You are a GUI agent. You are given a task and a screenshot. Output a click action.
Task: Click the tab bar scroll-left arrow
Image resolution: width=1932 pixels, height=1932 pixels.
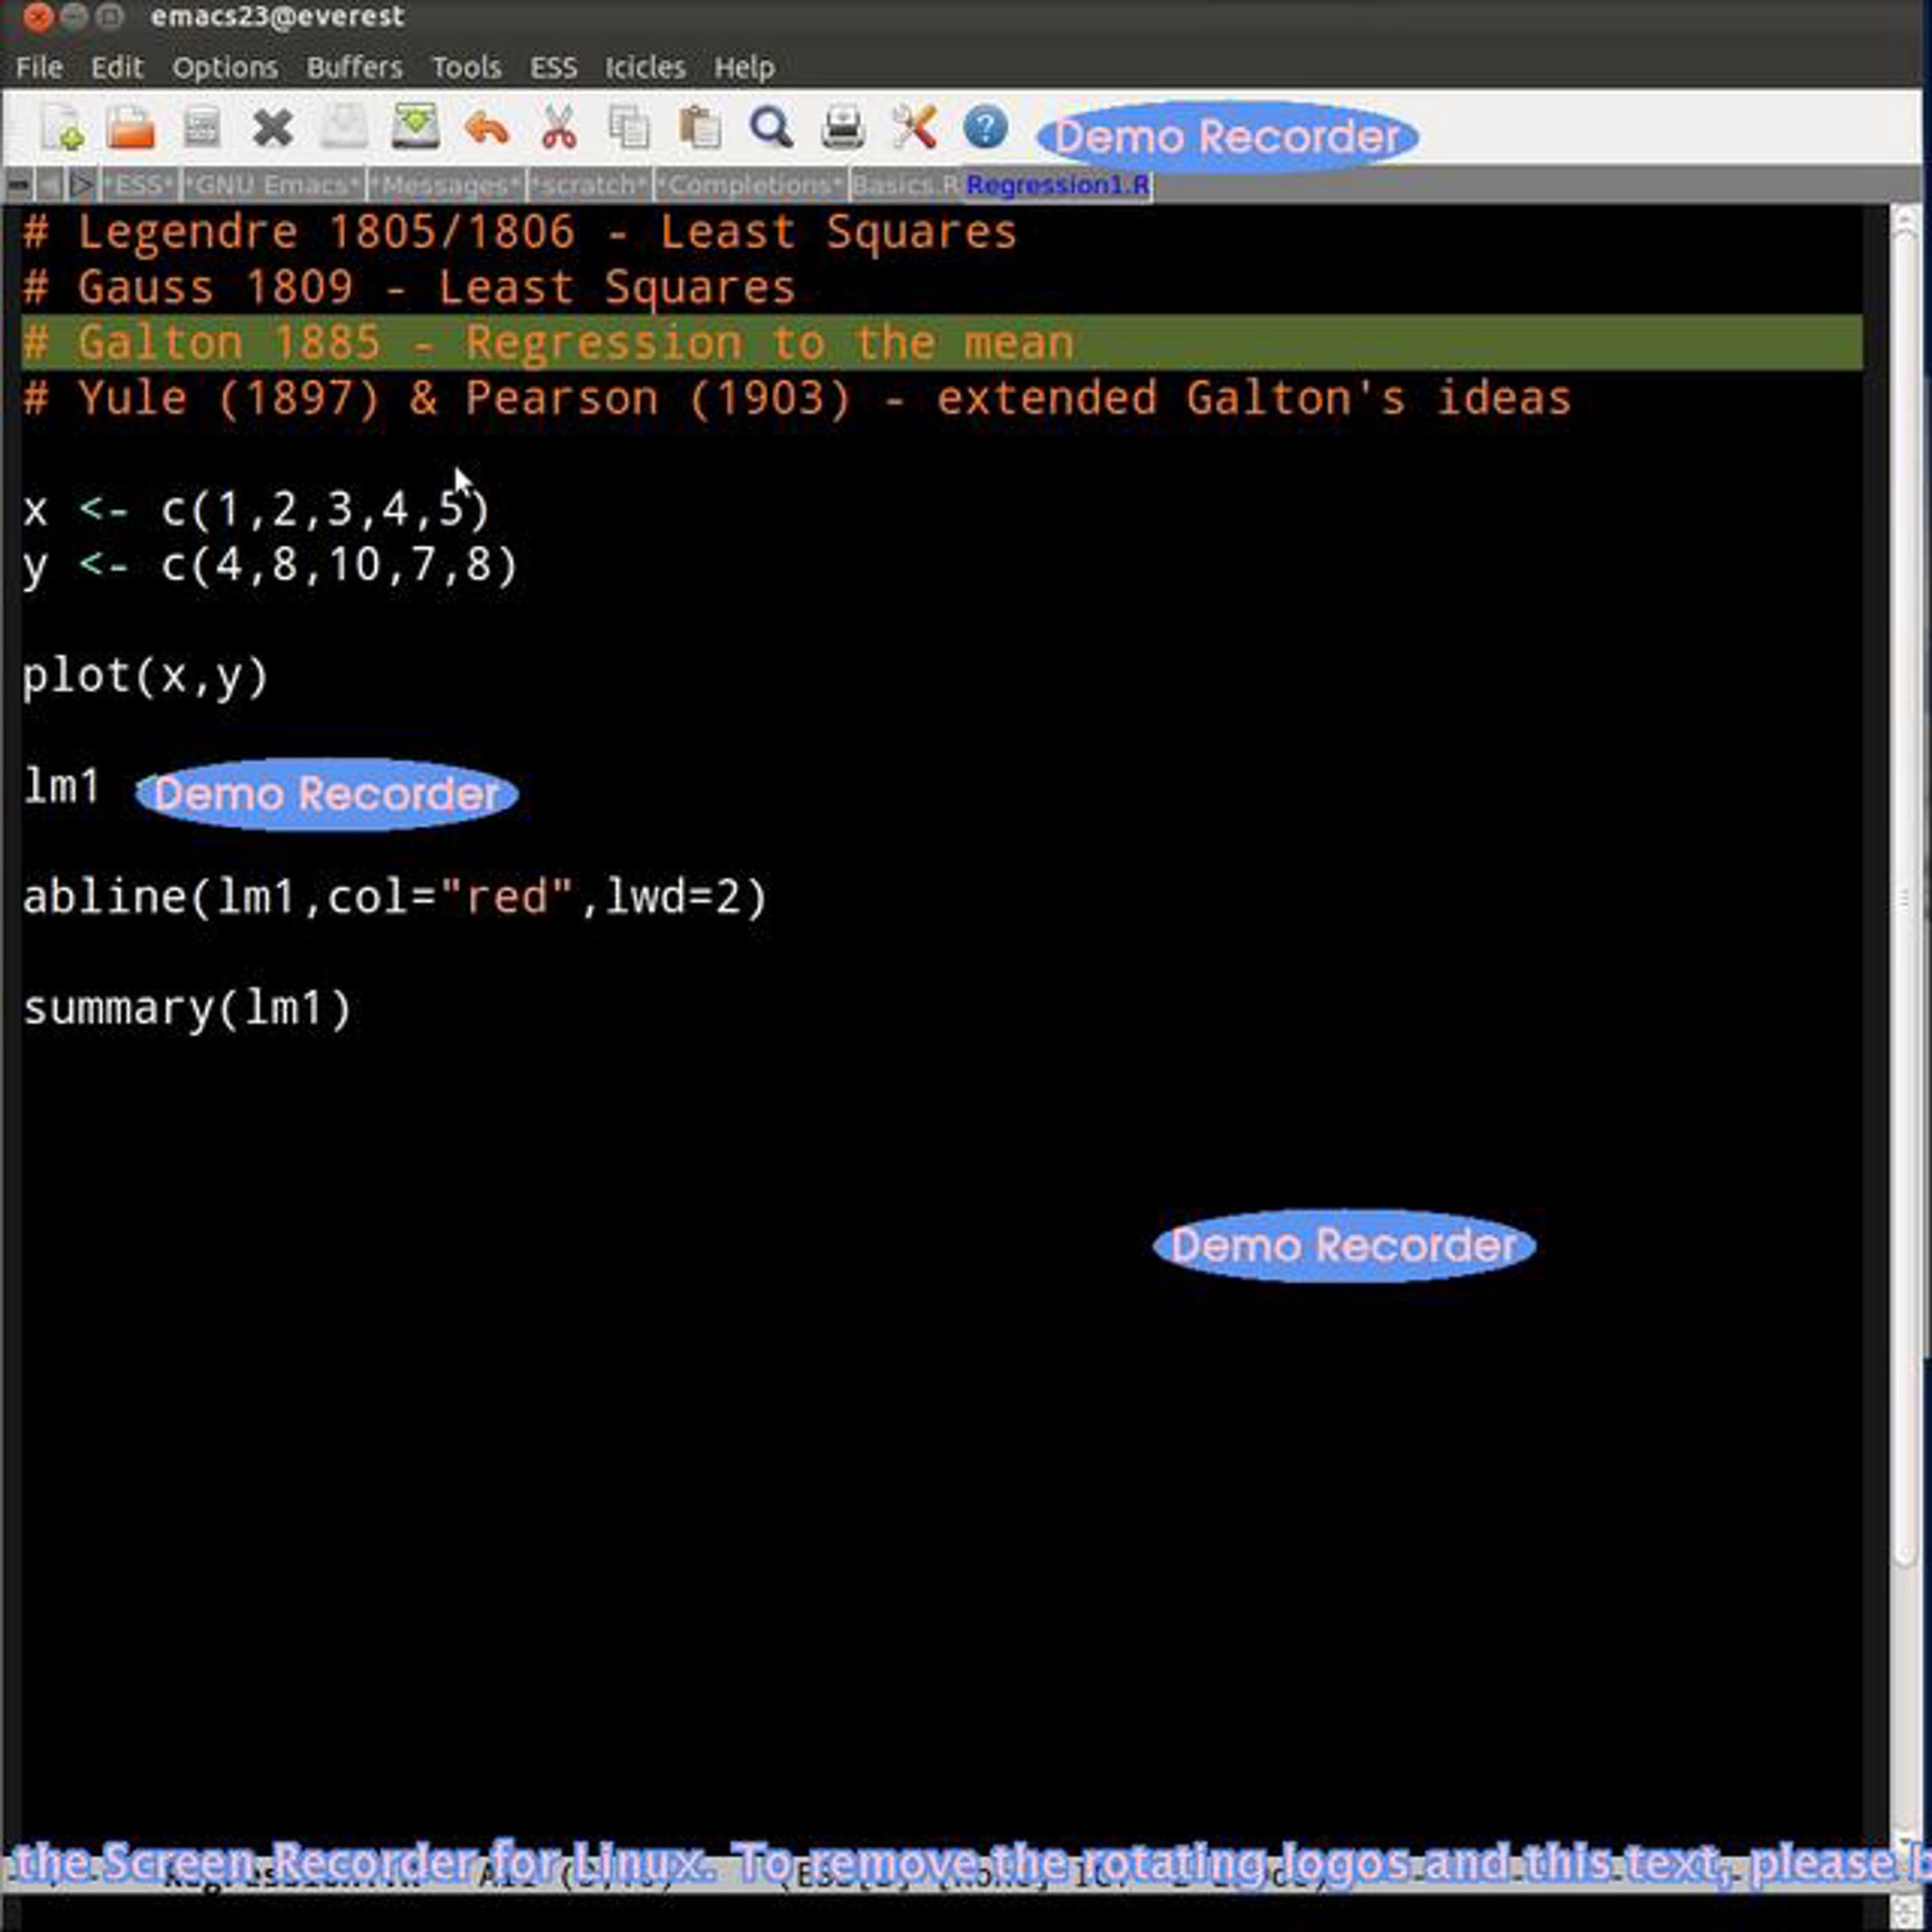[49, 186]
